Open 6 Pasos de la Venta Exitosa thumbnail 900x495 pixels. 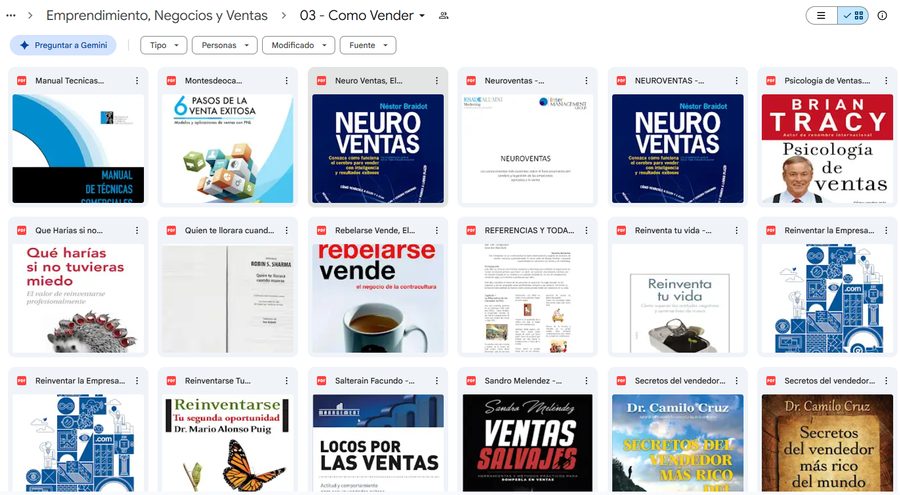[x=228, y=148]
